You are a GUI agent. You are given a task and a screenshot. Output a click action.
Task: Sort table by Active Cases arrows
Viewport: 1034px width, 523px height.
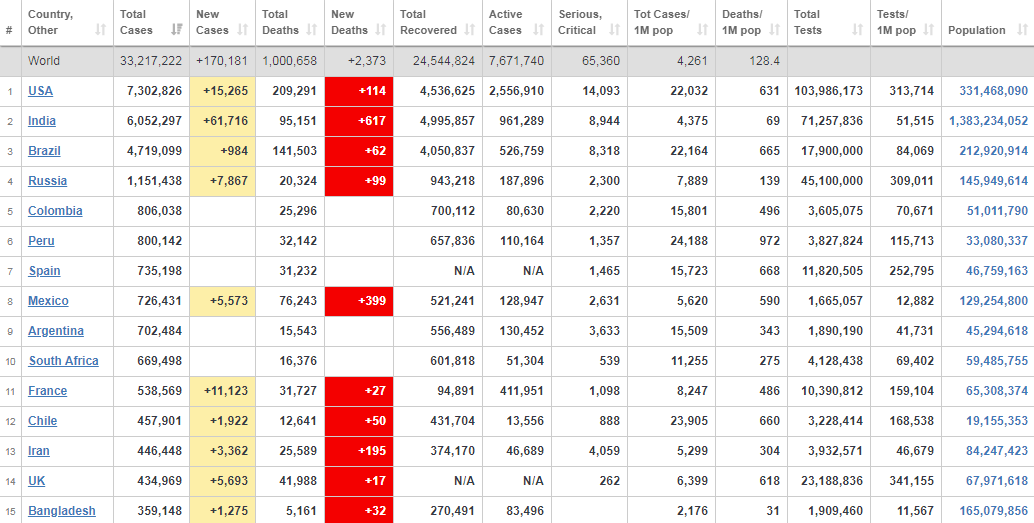click(x=539, y=30)
